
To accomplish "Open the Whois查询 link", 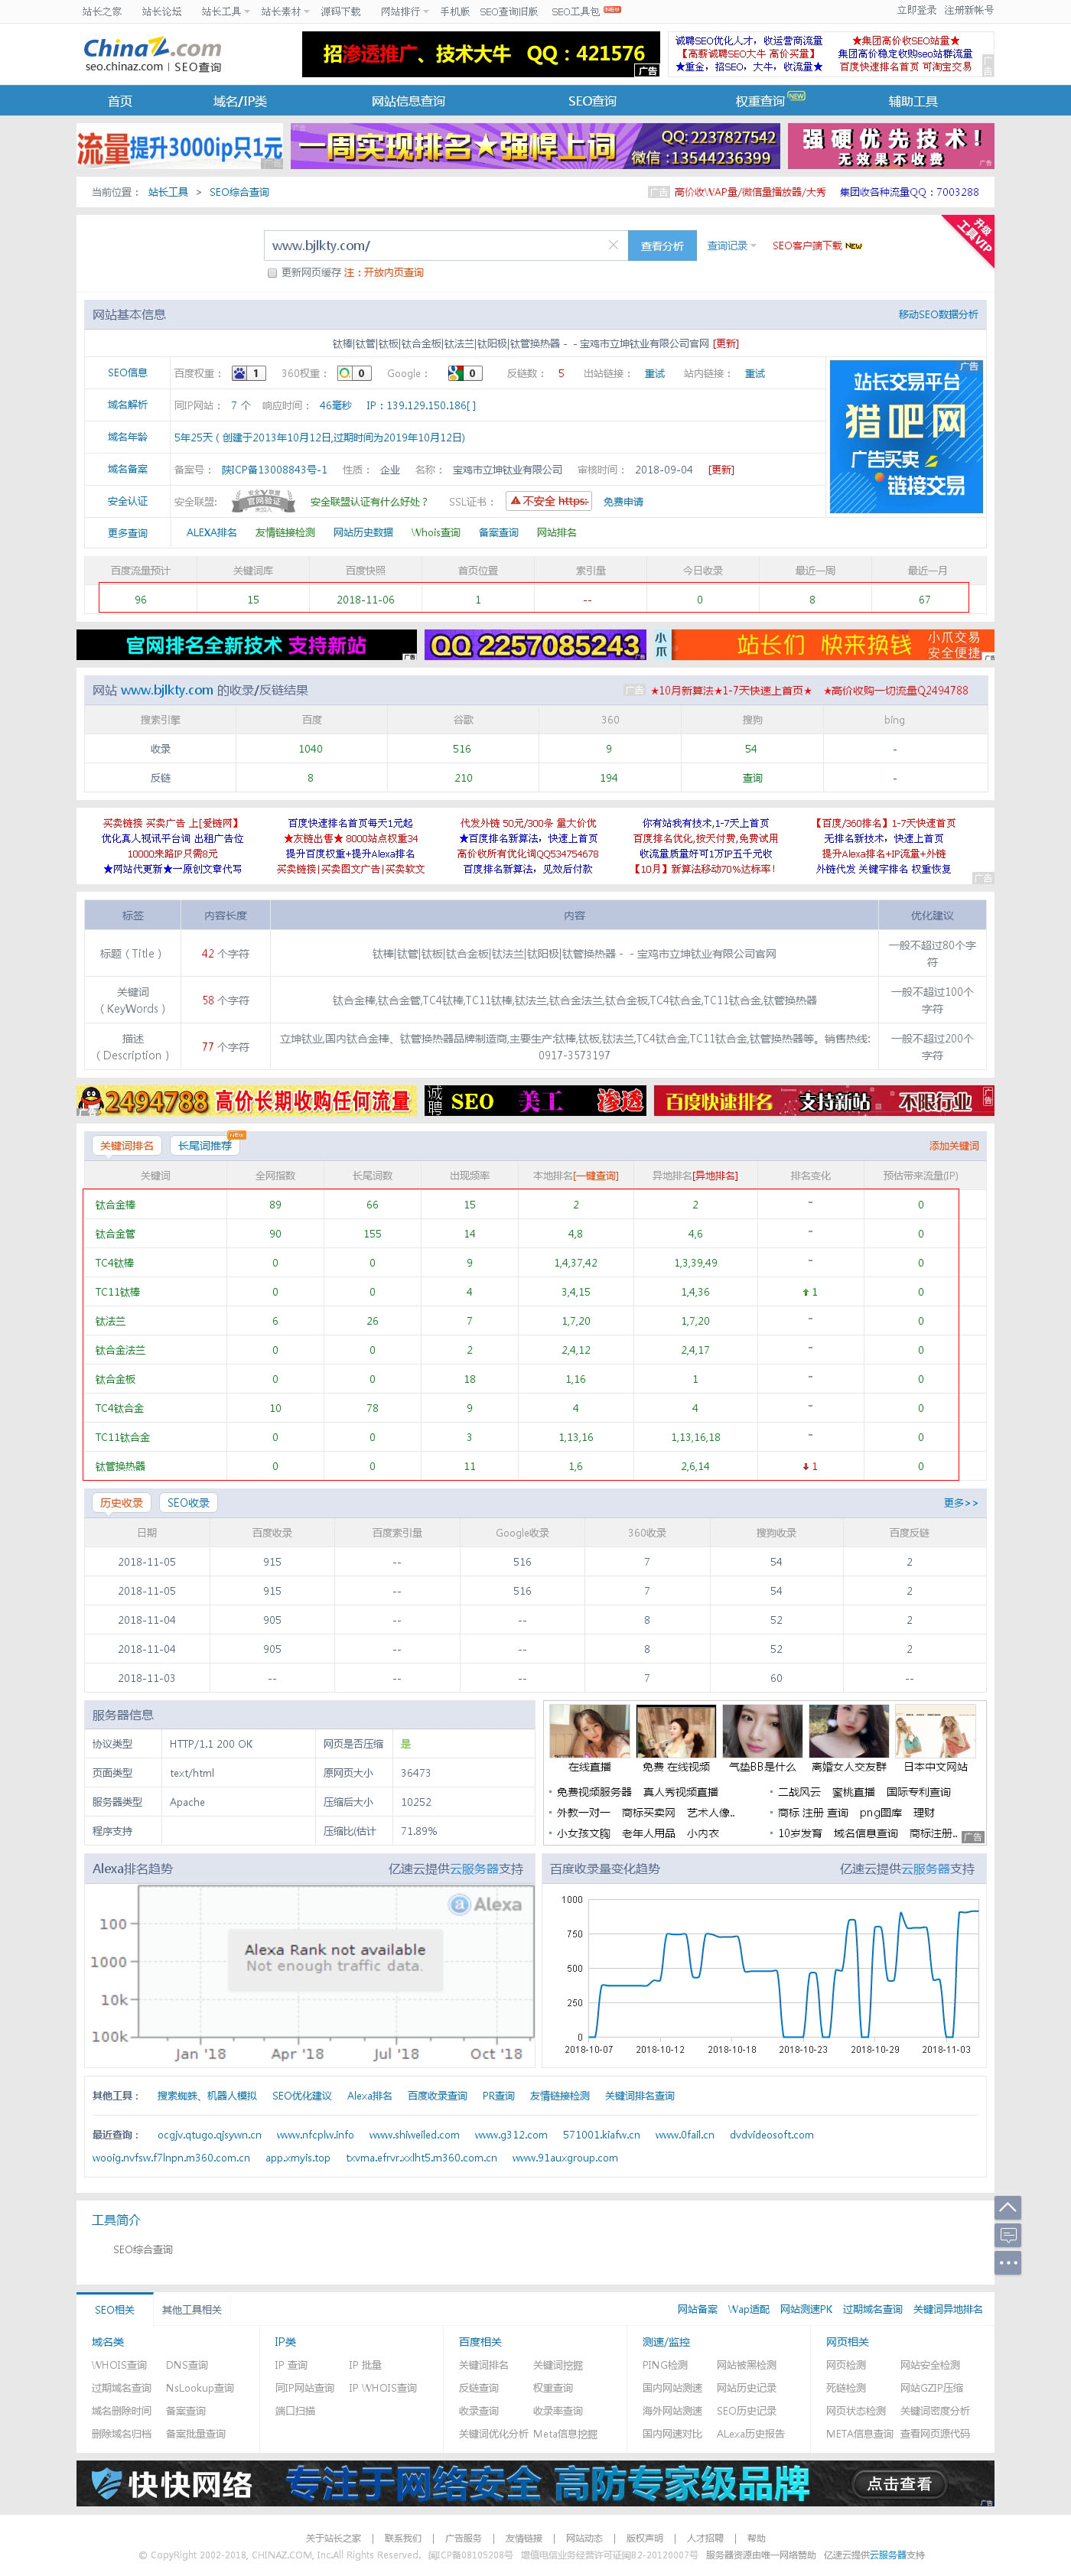I will (x=436, y=533).
